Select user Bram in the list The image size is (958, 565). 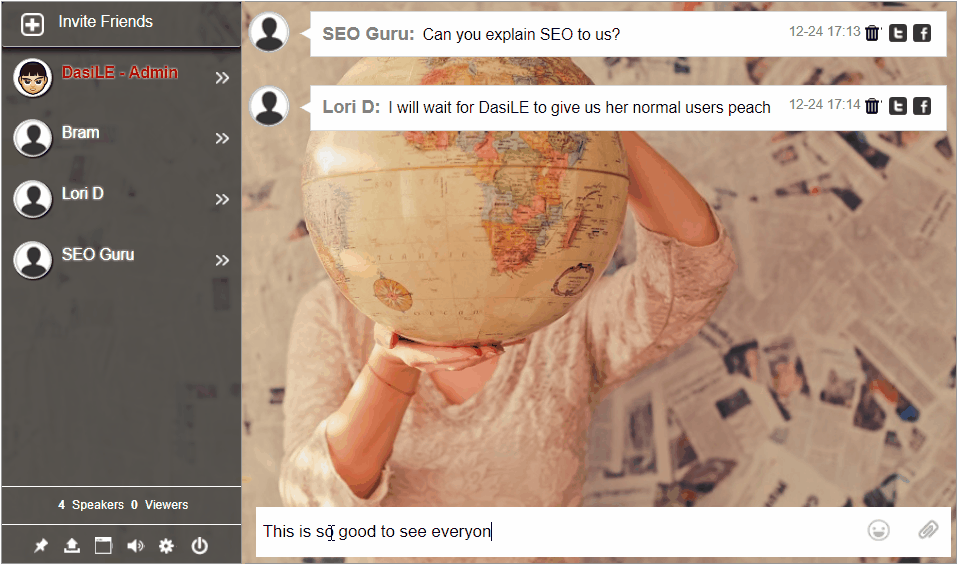click(x=80, y=133)
